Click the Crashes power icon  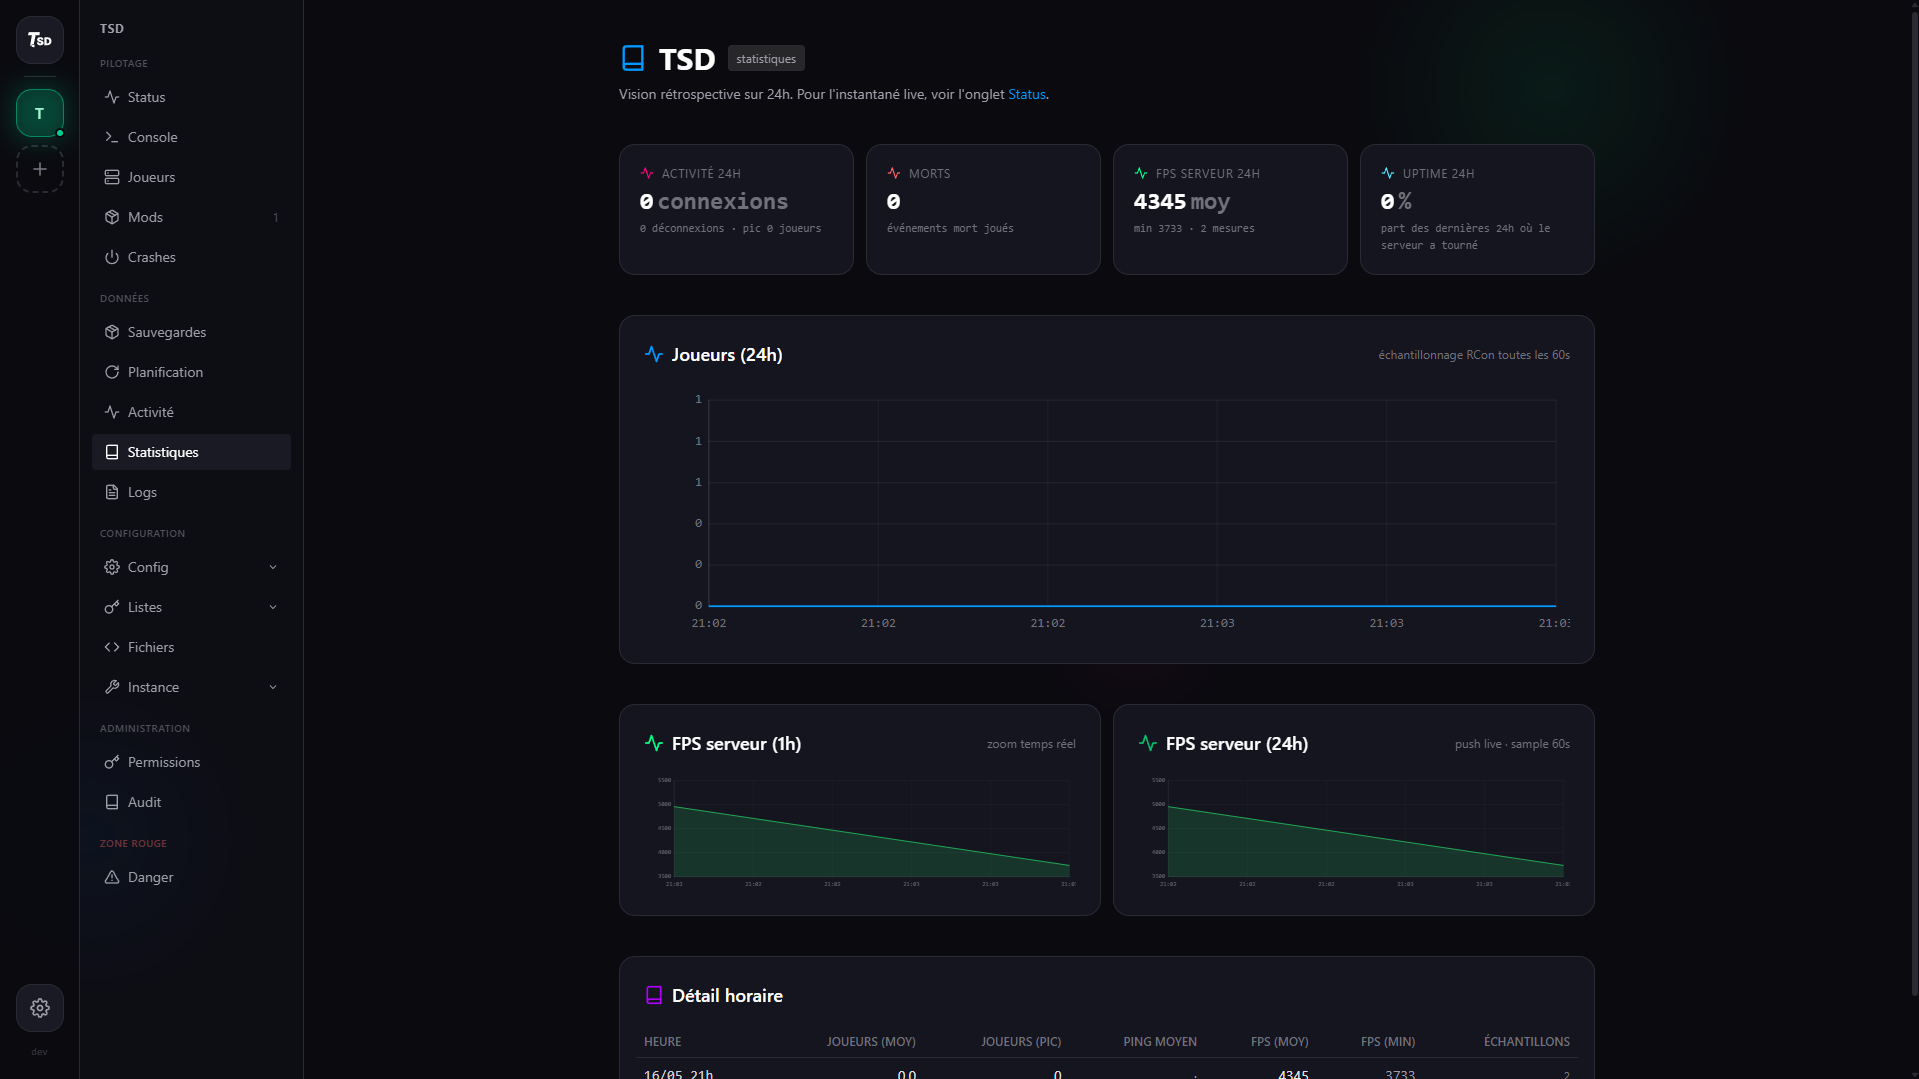tap(112, 257)
